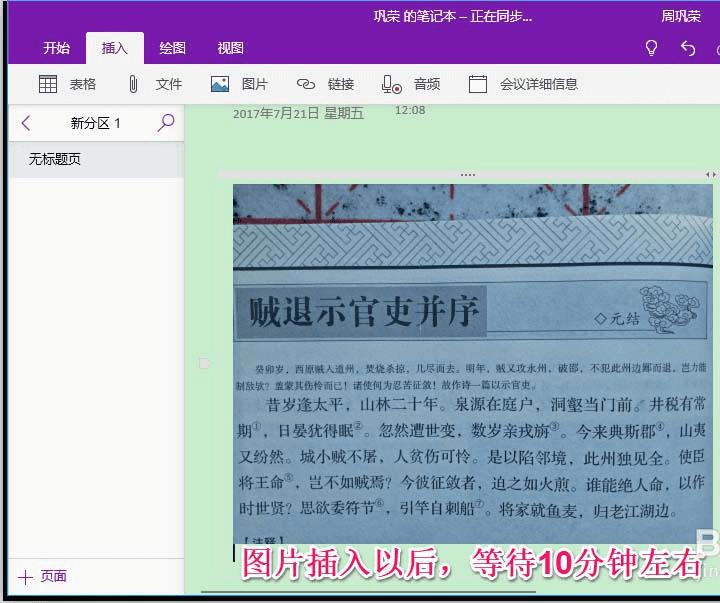Click the 链接 label in the ribbon
Screen dimensions: 720x603
[x=341, y=84]
